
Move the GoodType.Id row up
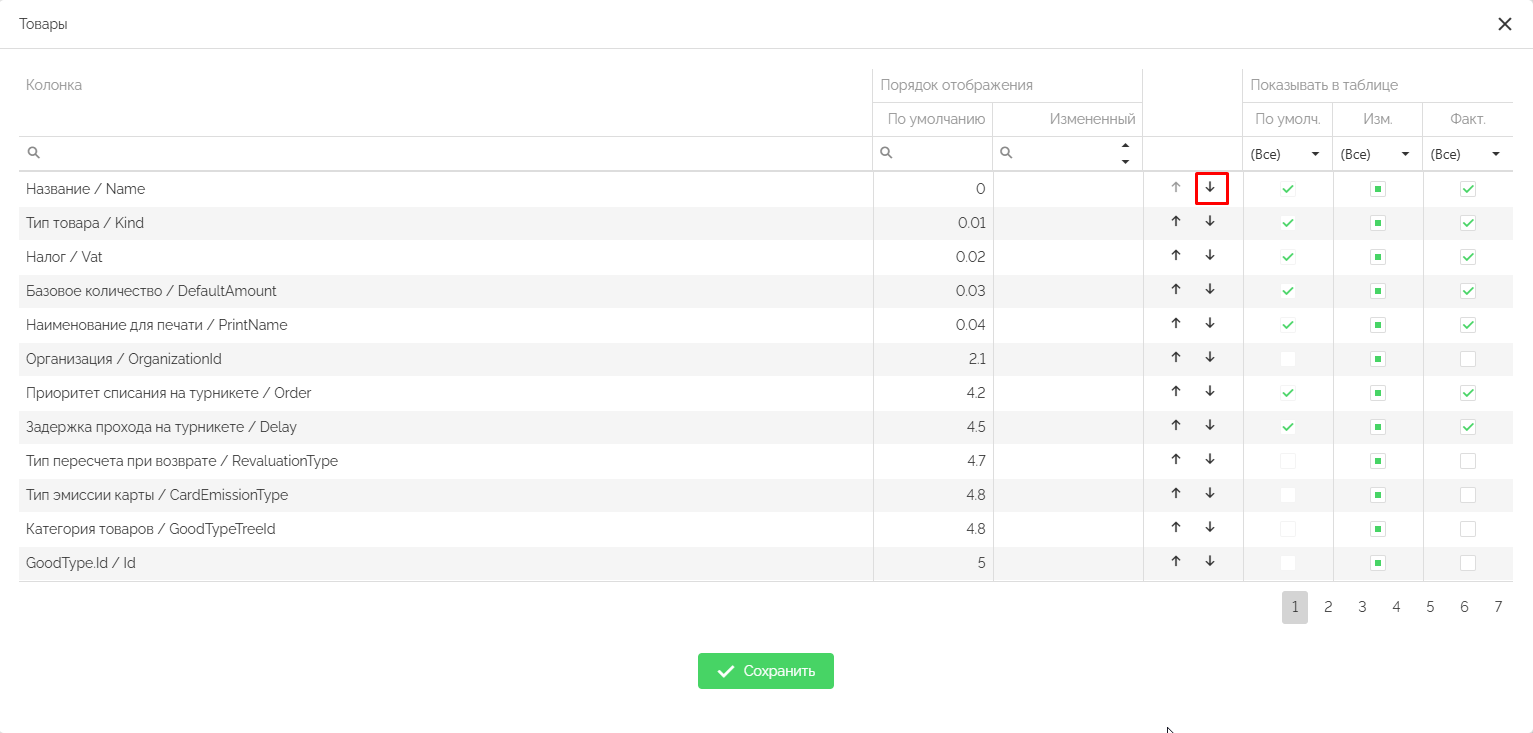[x=1176, y=562]
